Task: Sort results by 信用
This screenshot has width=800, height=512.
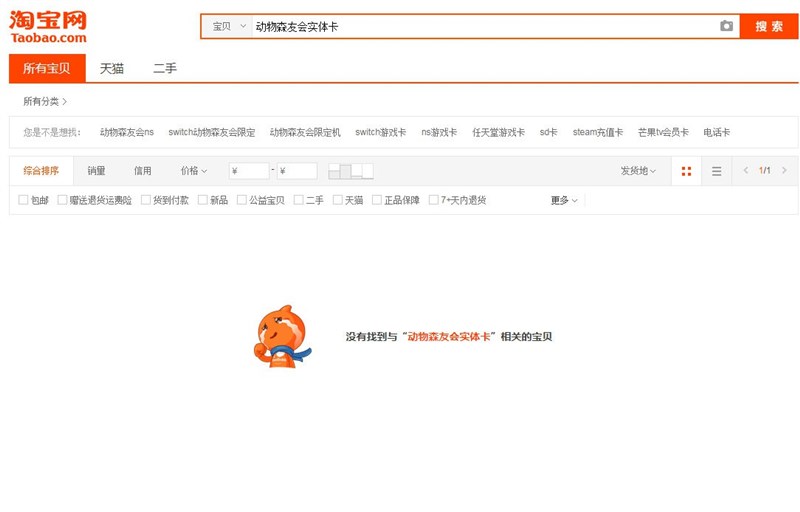Action: click(x=142, y=171)
